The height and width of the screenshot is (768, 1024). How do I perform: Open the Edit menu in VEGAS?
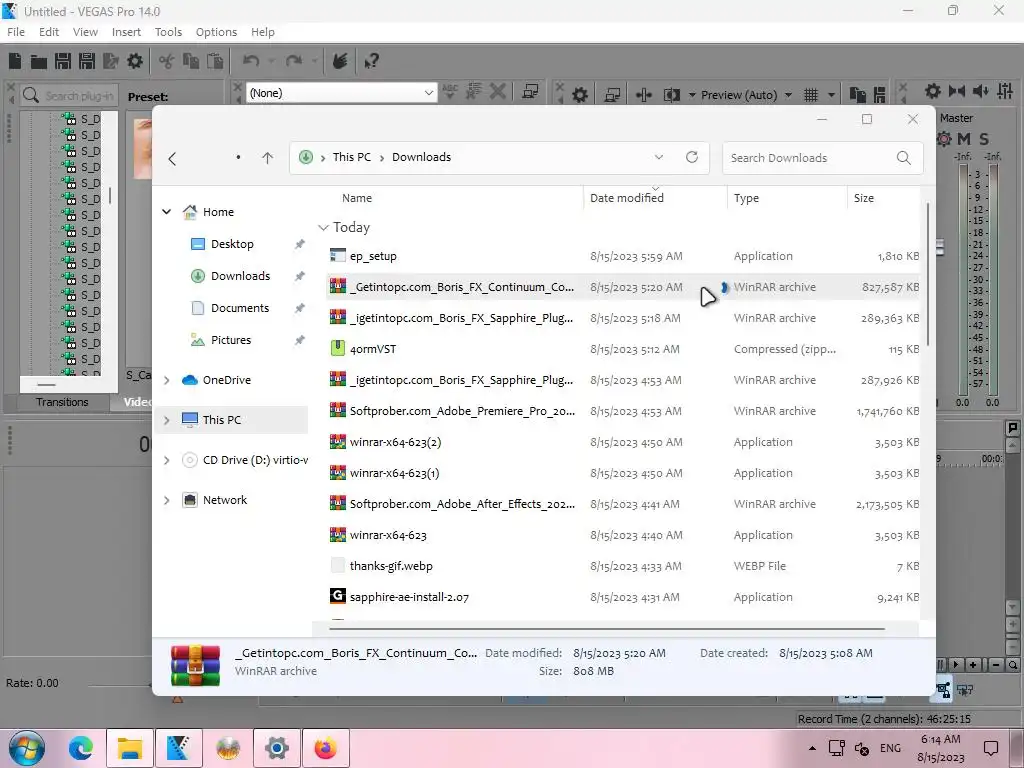click(x=49, y=32)
